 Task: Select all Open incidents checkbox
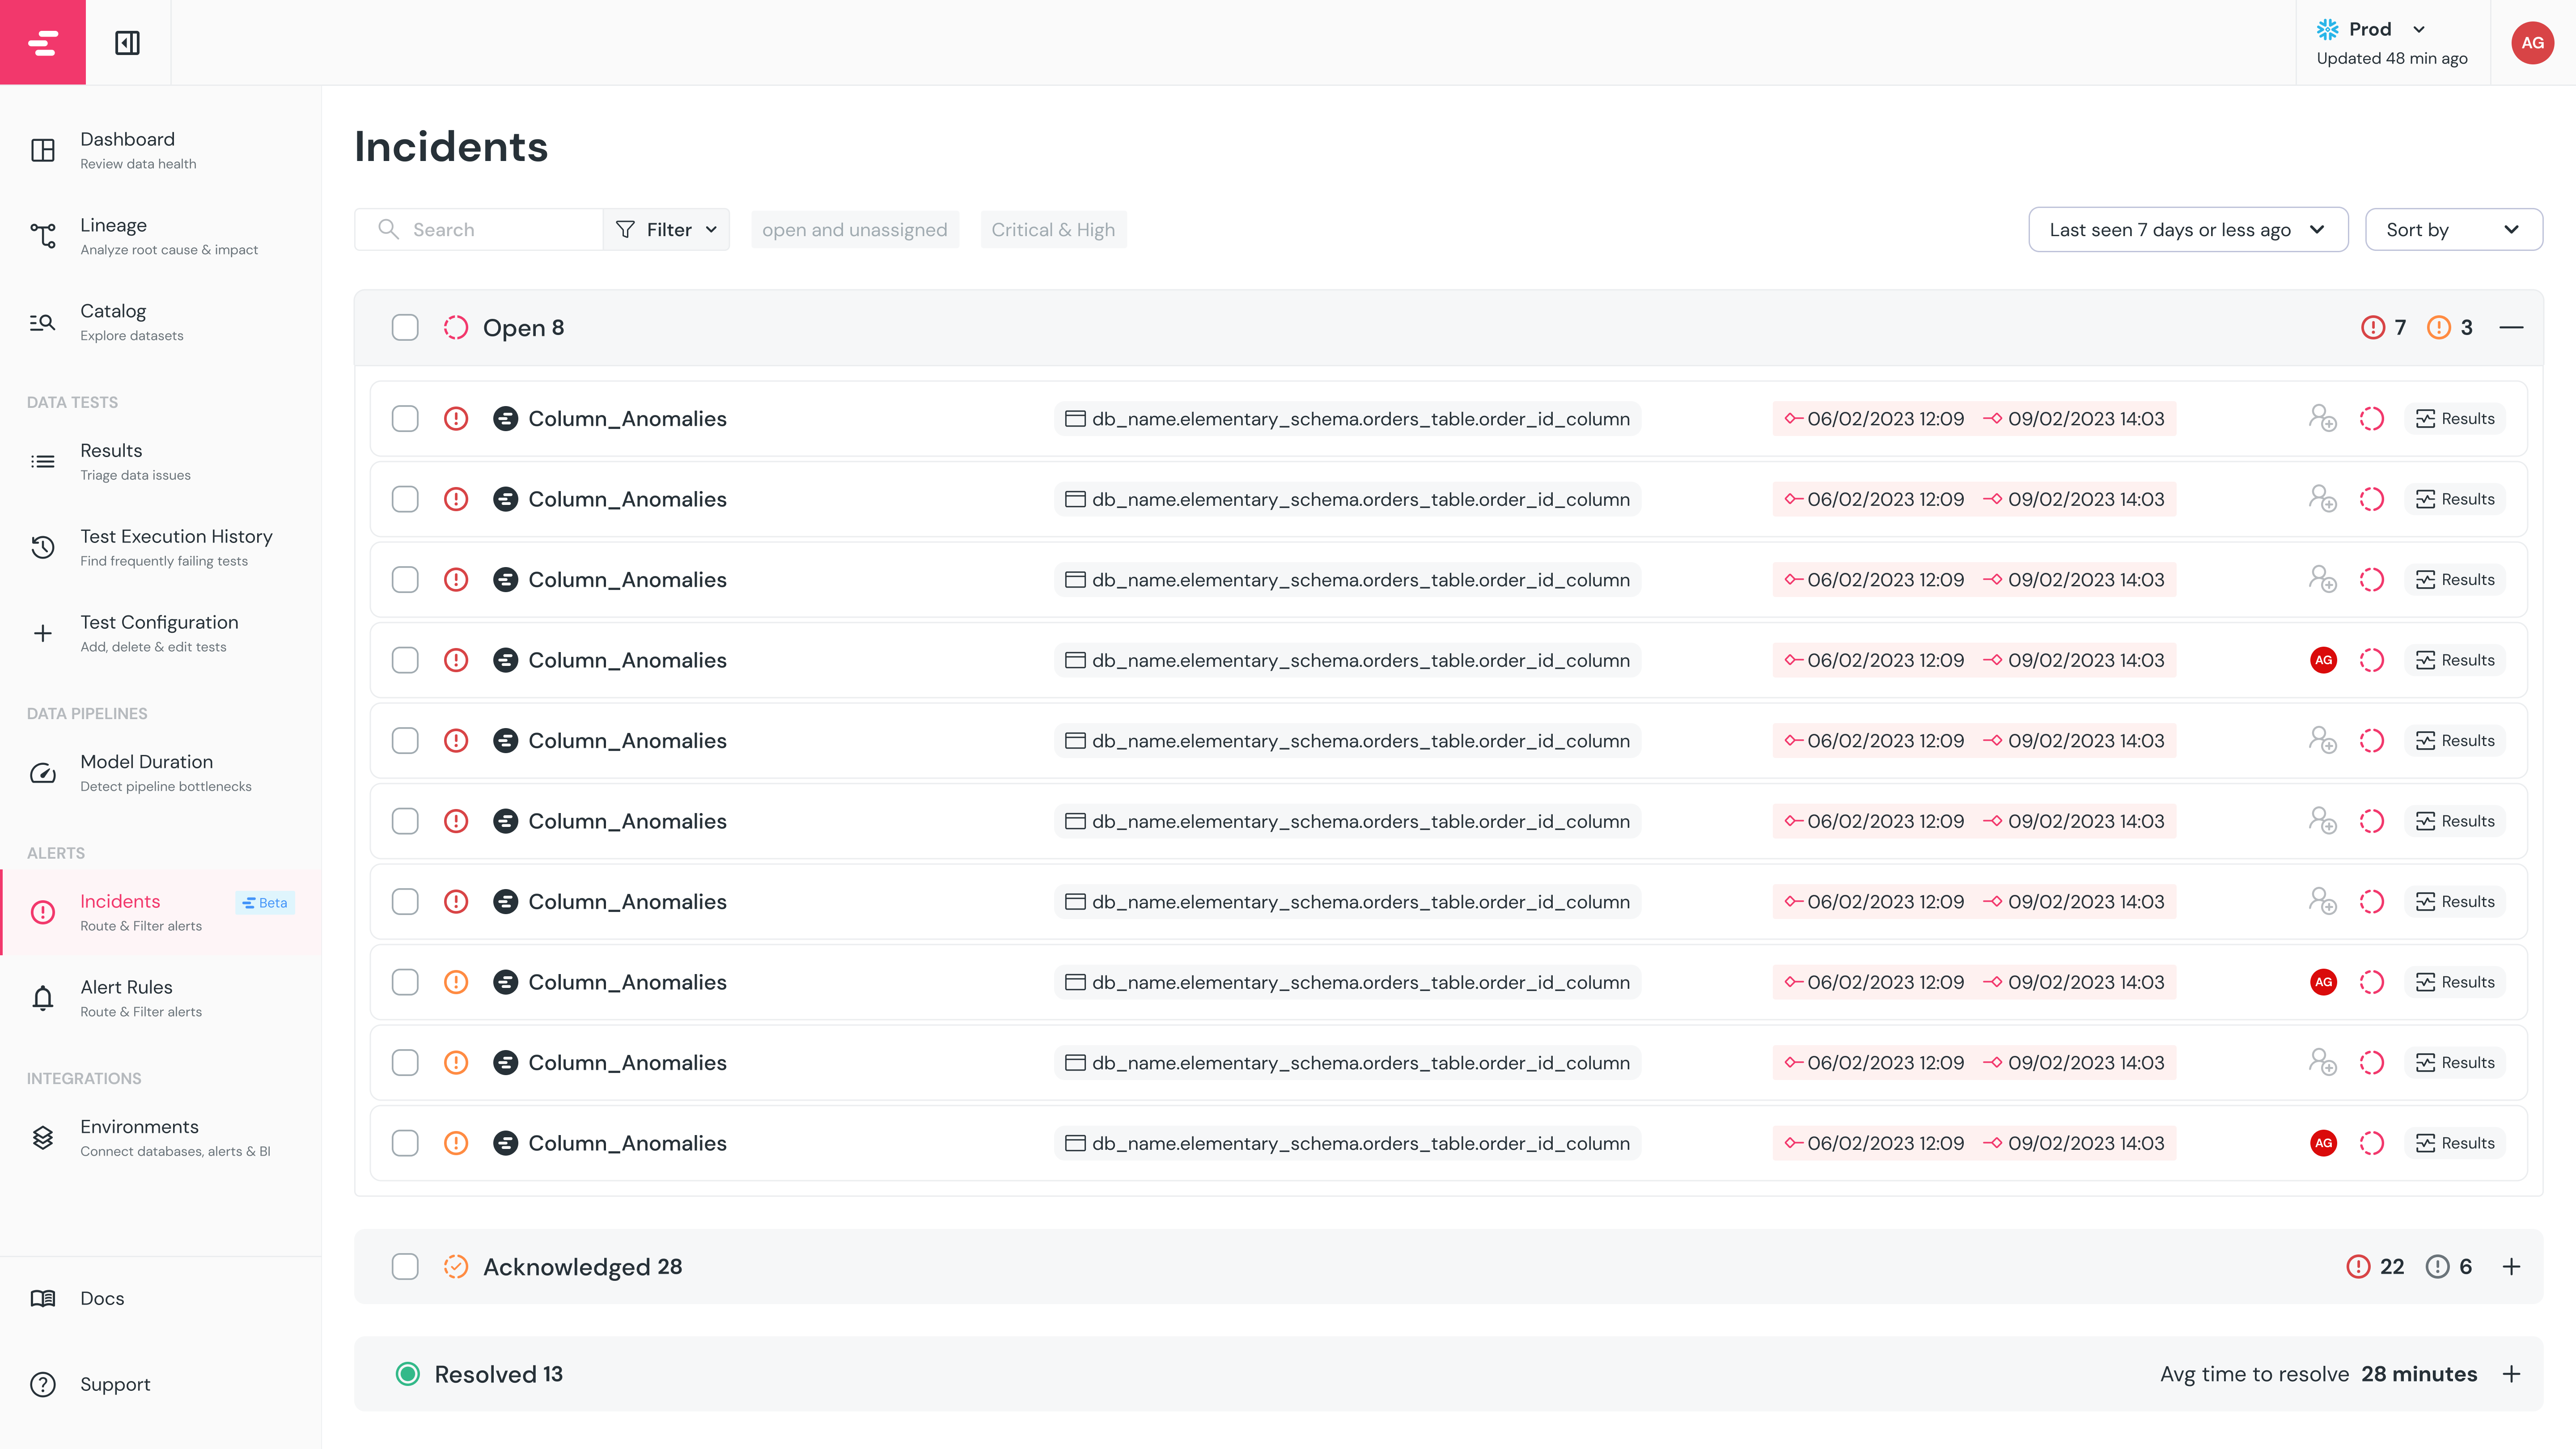[405, 327]
